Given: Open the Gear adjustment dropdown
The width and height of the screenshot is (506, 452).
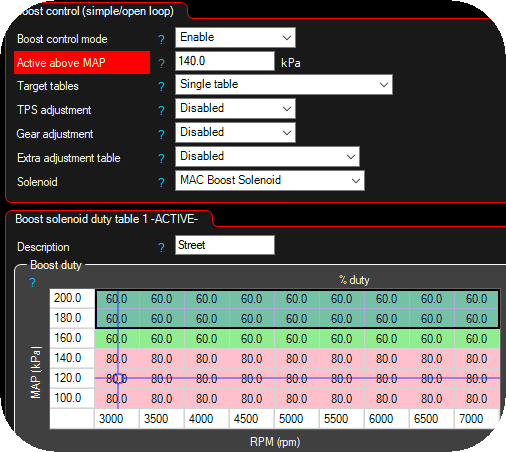Looking at the screenshot, I should [235, 132].
